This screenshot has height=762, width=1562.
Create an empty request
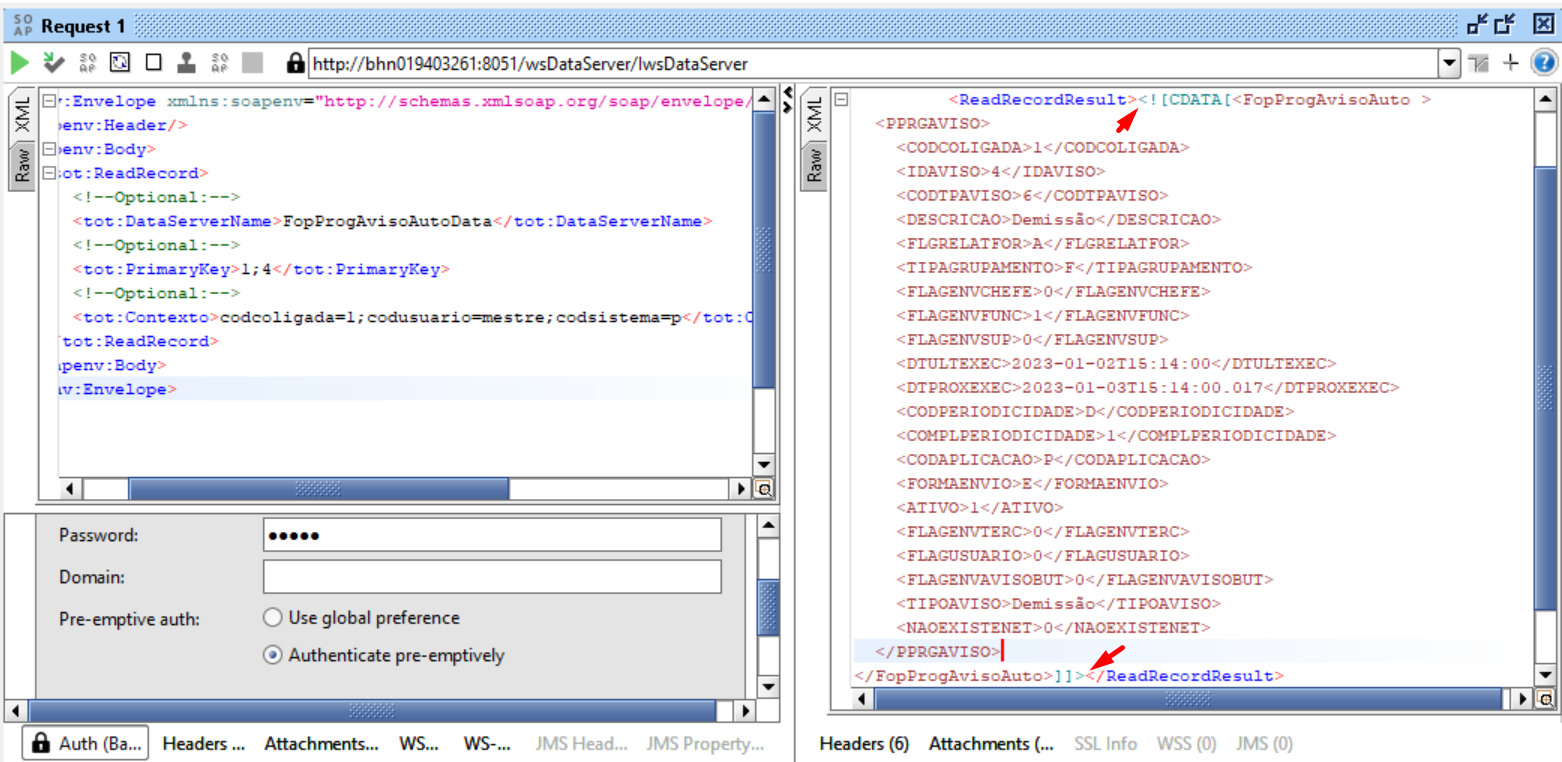click(x=153, y=63)
